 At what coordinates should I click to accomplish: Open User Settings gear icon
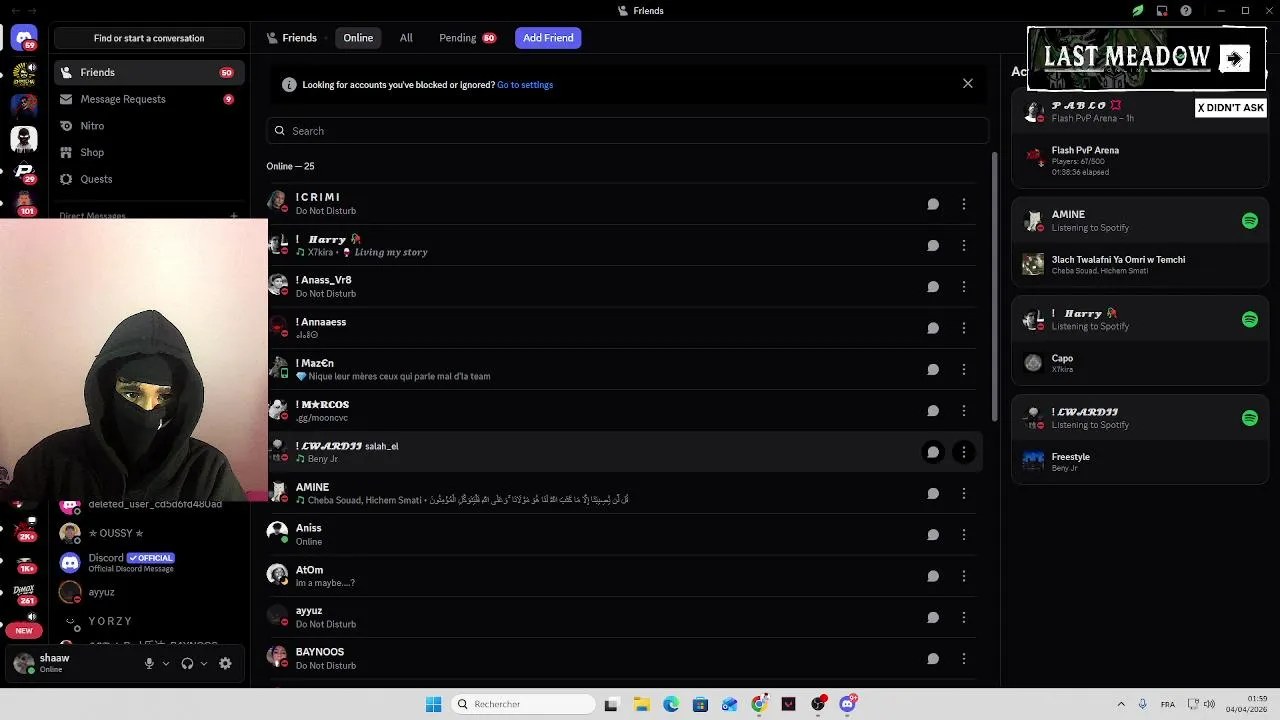pos(225,663)
